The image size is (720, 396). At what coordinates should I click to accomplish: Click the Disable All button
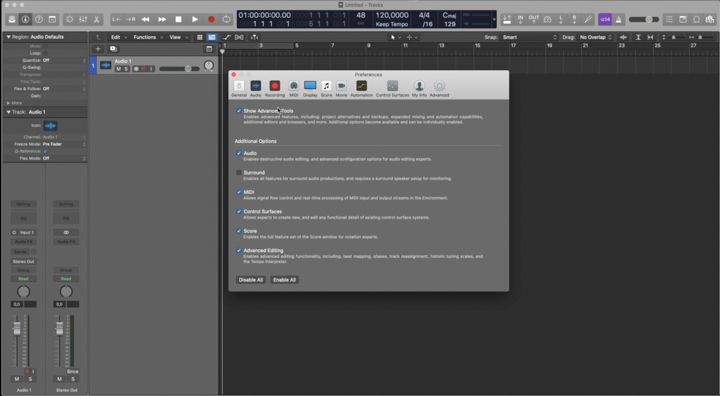coord(251,280)
